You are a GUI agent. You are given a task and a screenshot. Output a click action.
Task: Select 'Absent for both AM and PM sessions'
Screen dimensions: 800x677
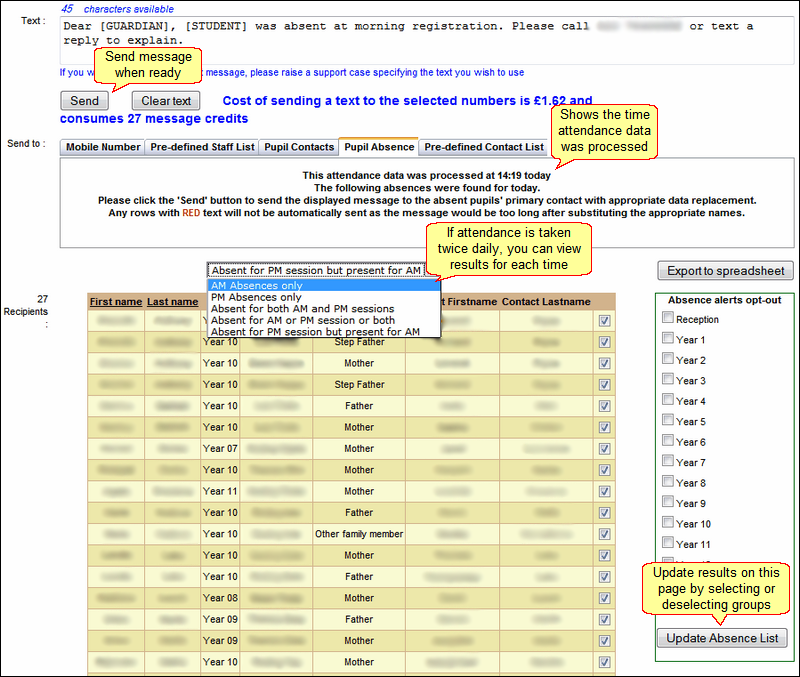pos(324,309)
